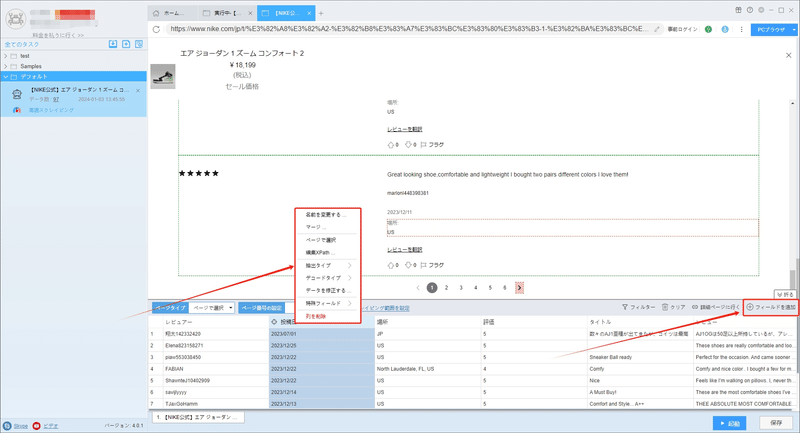Click ページ番号の設定 button
The height and width of the screenshot is (433, 800).
[x=262, y=308]
